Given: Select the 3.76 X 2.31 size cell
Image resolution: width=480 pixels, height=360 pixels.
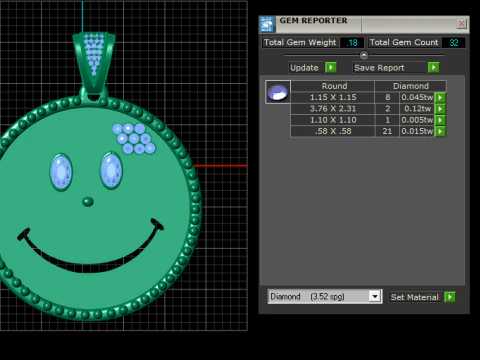Looking at the screenshot, I should [x=333, y=109].
